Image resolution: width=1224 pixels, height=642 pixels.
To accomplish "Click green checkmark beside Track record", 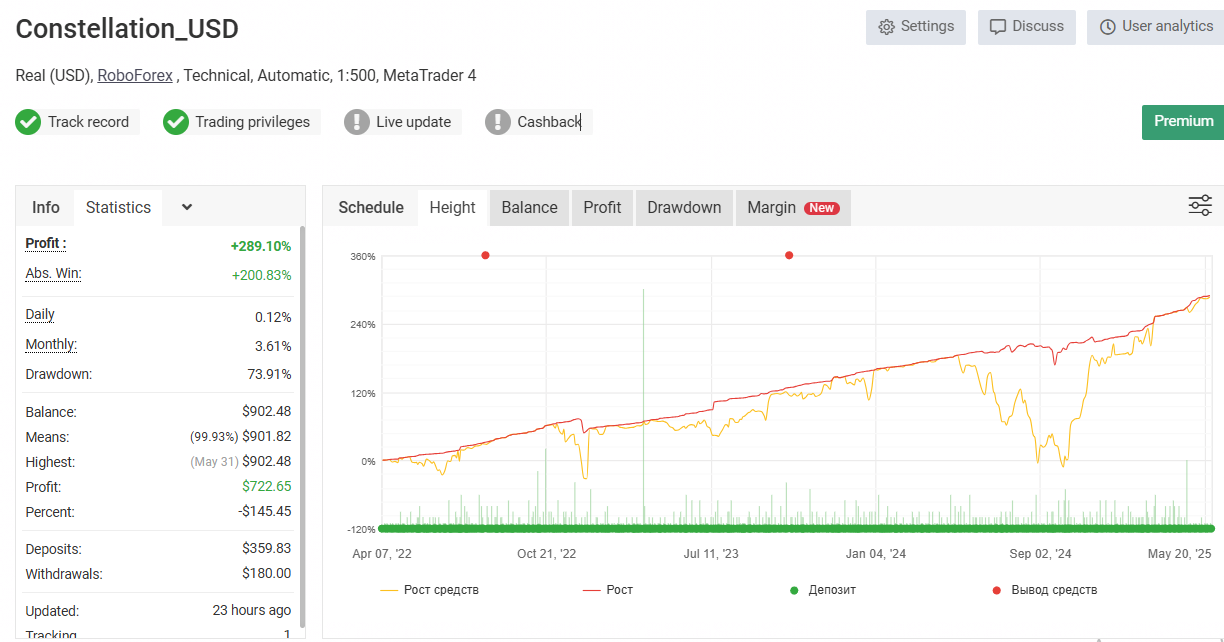I will [x=28, y=122].
